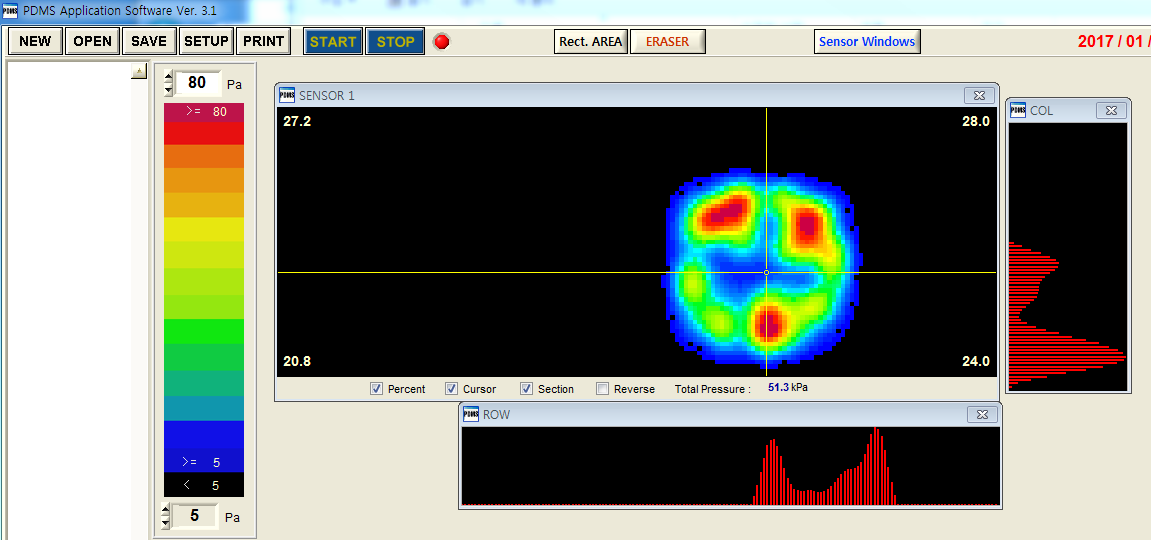Close the ROW histogram window
The width and height of the screenshot is (1151, 540).
[x=982, y=414]
